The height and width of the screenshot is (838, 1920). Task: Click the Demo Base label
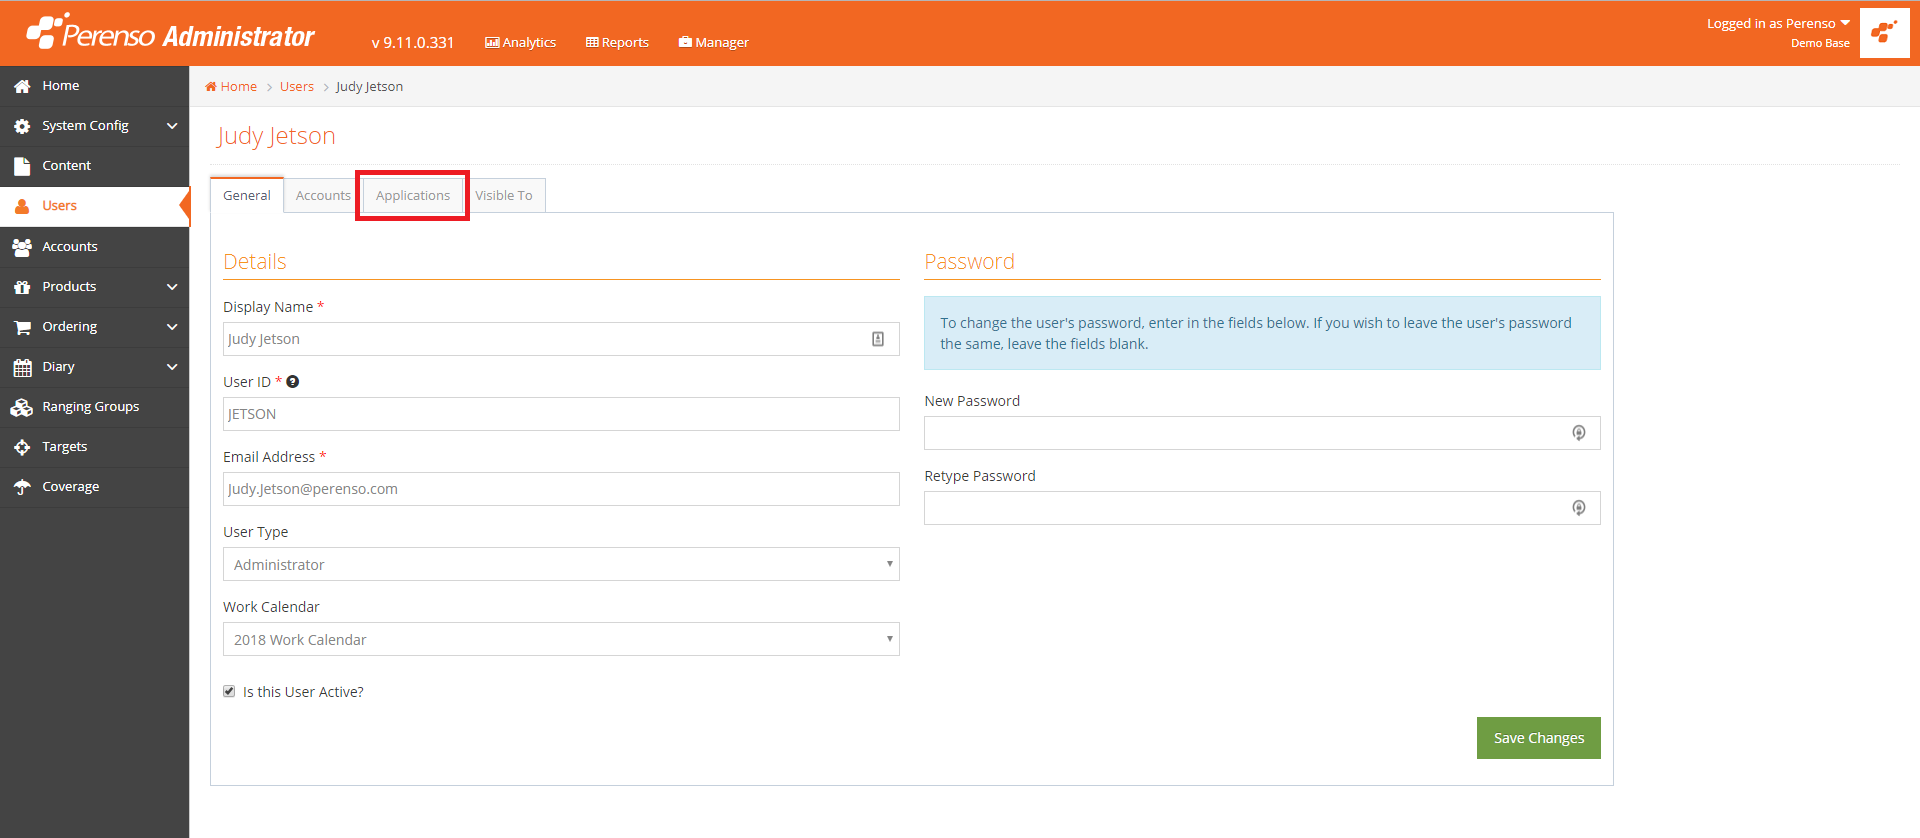click(x=1820, y=43)
